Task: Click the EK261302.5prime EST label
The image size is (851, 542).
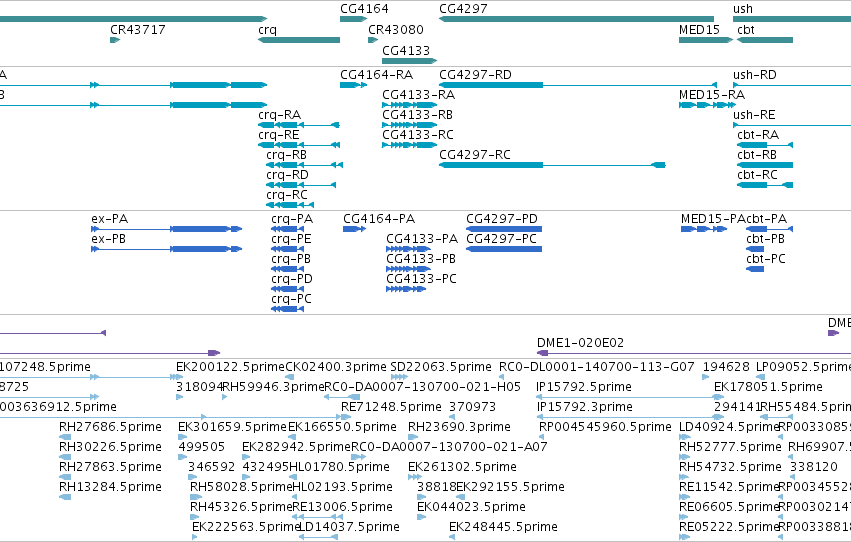Action: (462, 467)
